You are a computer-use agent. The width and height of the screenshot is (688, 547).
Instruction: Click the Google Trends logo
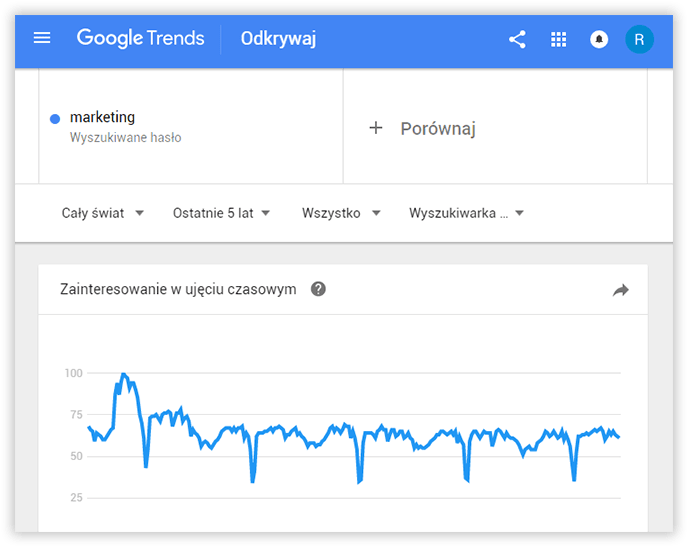coord(140,39)
